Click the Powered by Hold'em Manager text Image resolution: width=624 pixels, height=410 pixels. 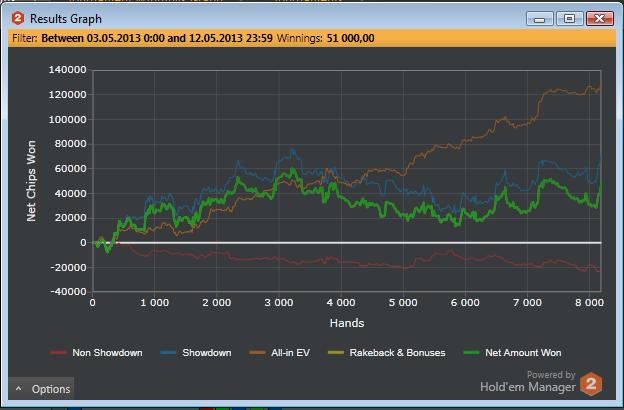point(528,381)
